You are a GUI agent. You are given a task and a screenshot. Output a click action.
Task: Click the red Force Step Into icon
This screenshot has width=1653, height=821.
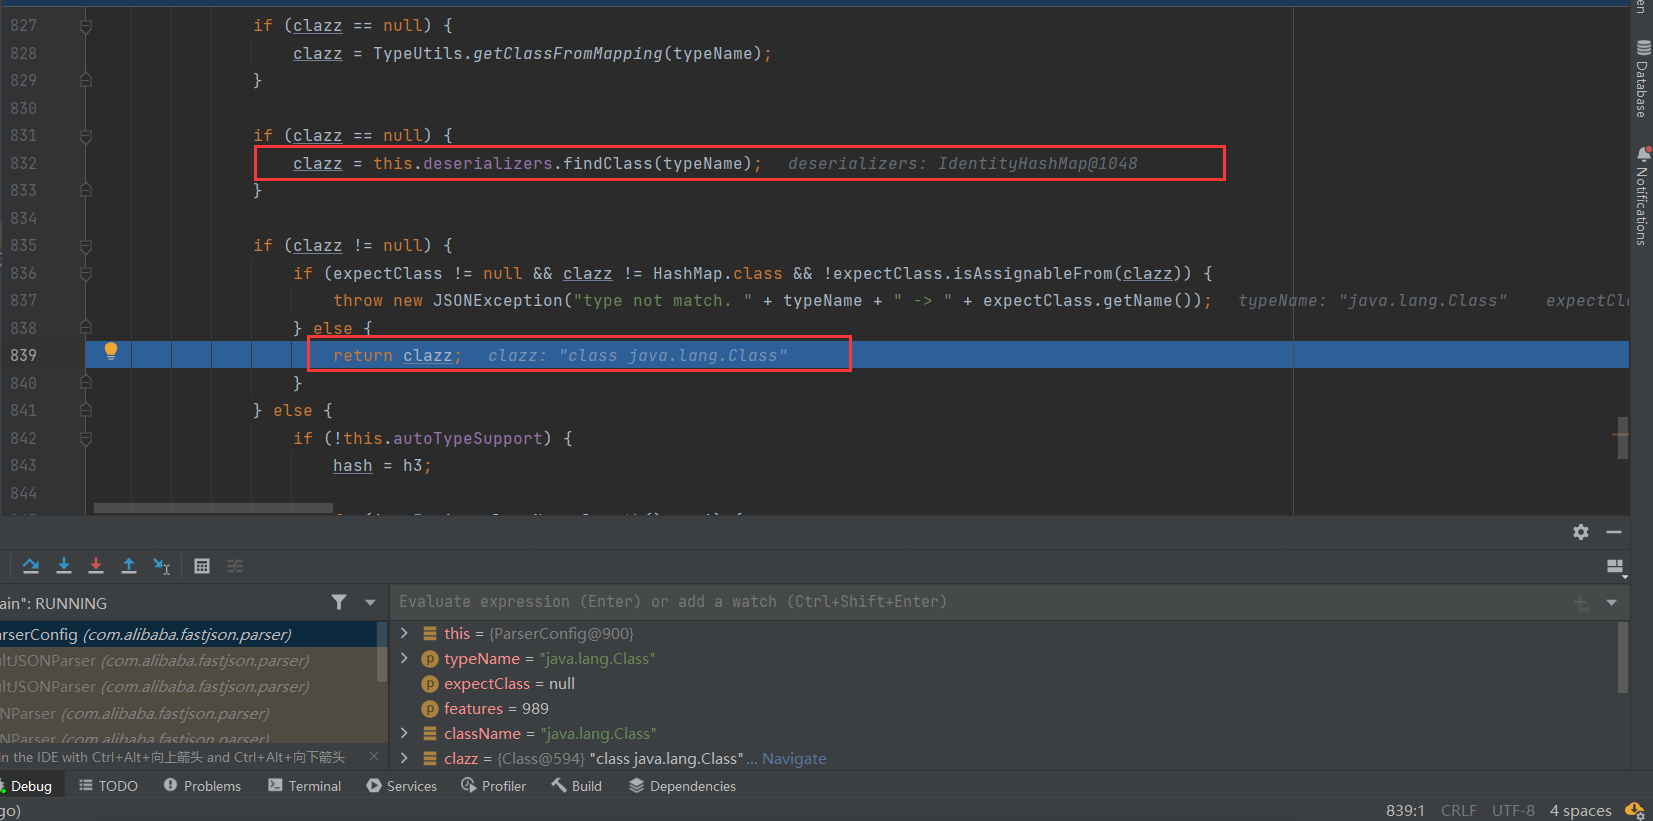click(x=96, y=566)
